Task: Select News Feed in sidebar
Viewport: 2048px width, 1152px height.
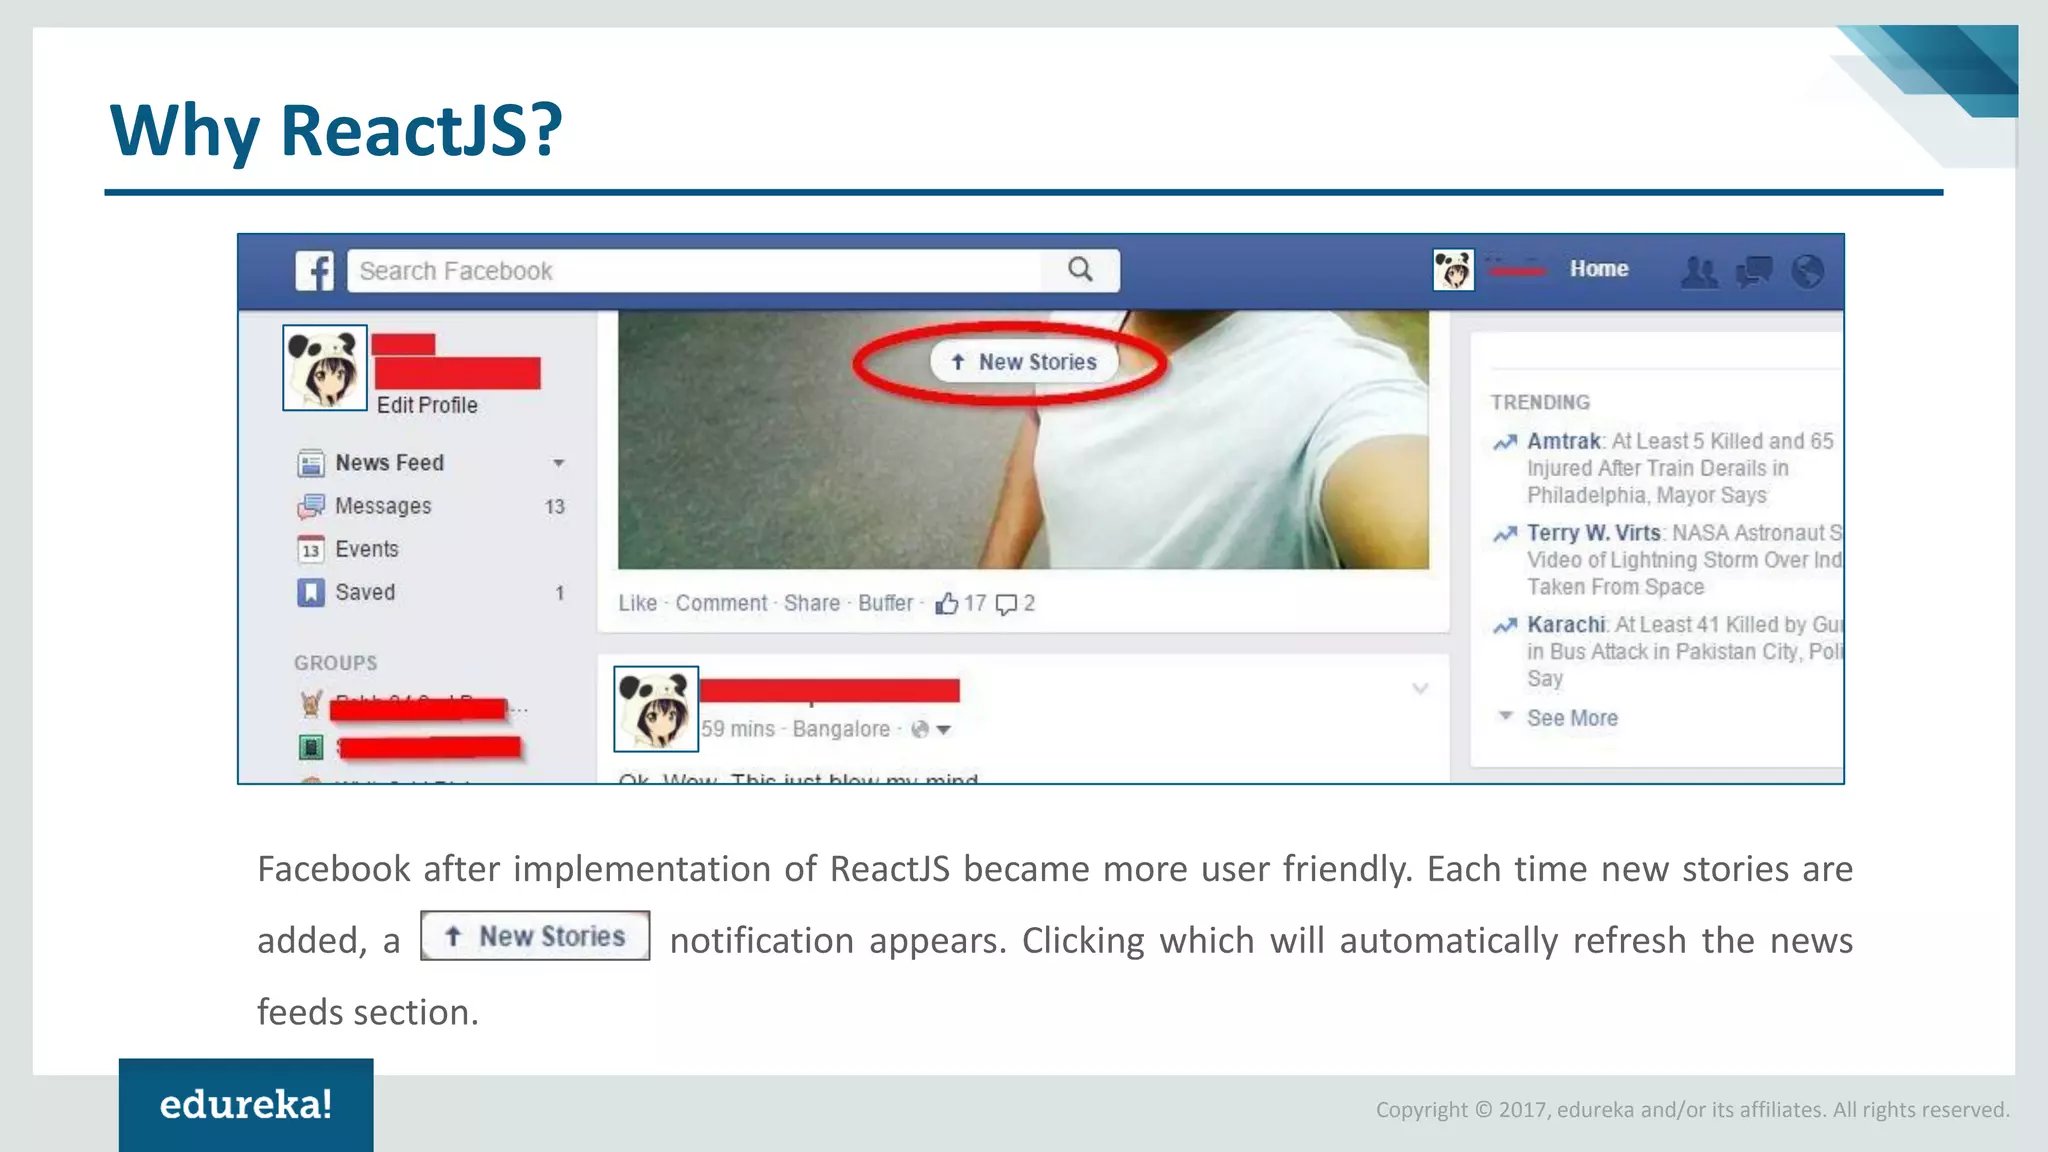Action: (389, 463)
